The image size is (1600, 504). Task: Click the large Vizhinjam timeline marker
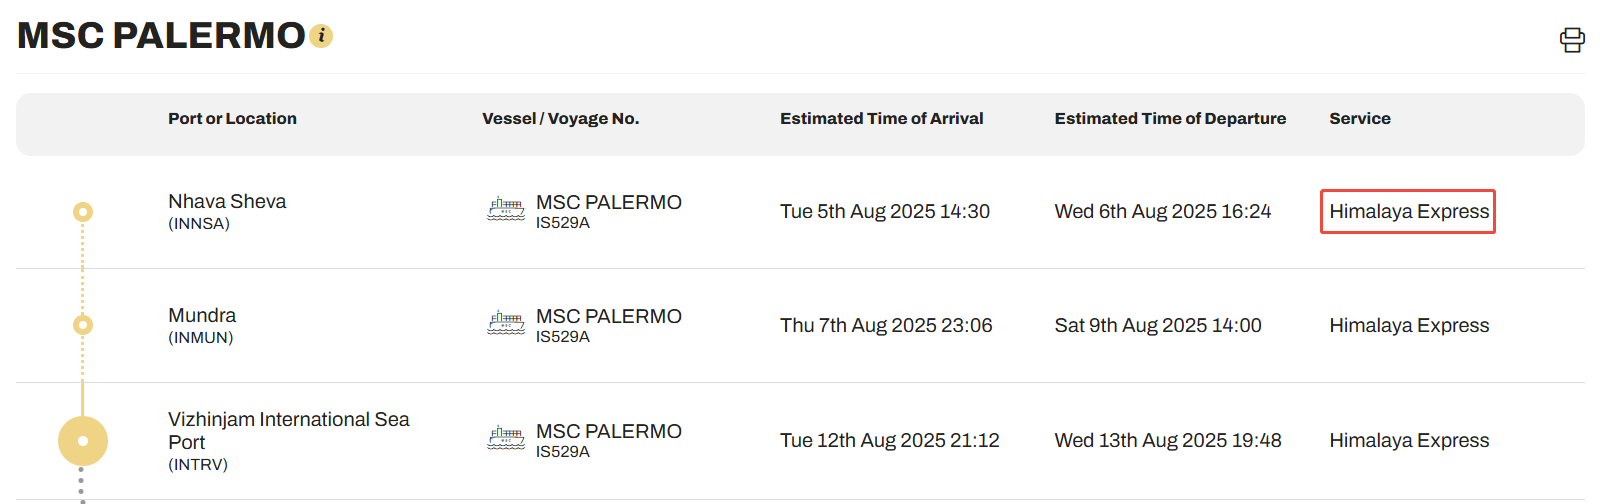tap(83, 441)
